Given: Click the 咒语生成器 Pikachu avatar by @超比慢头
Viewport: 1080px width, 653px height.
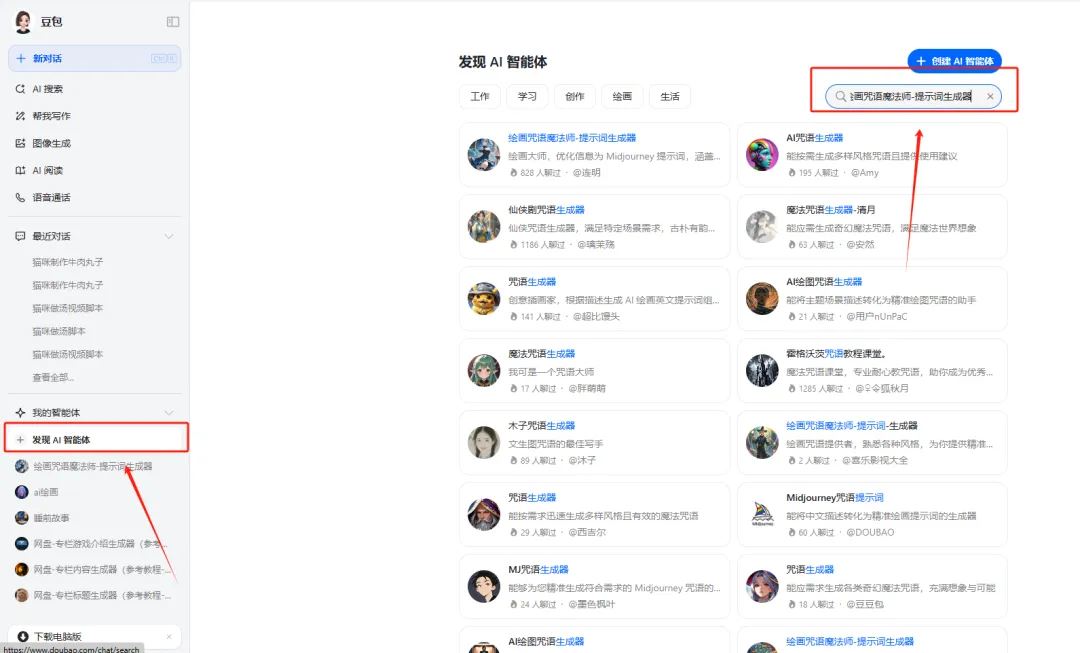Looking at the screenshot, I should (x=484, y=299).
